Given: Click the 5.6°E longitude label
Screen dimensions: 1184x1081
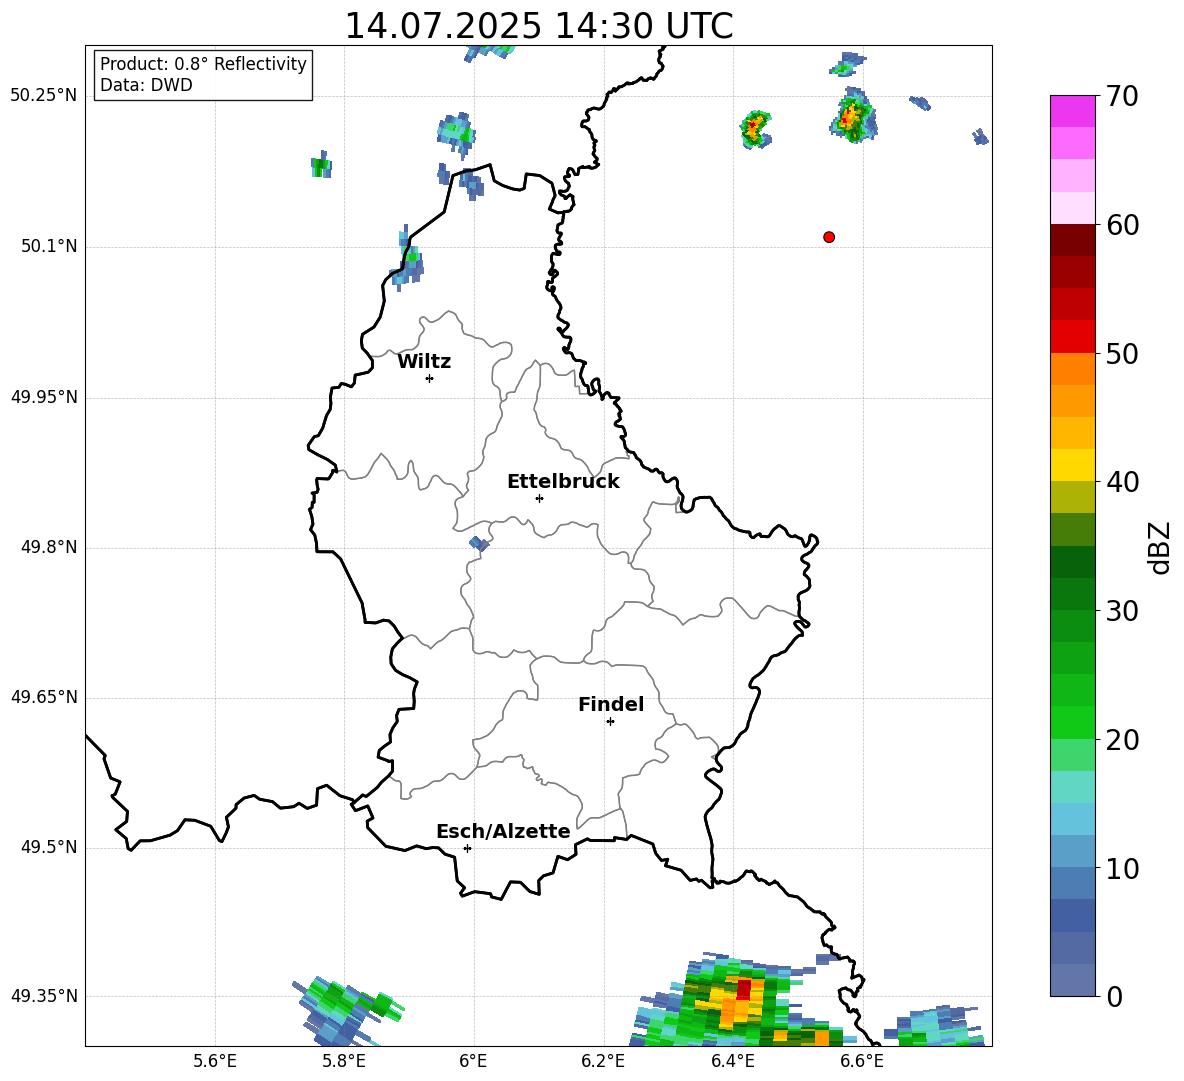Looking at the screenshot, I should click(215, 1061).
